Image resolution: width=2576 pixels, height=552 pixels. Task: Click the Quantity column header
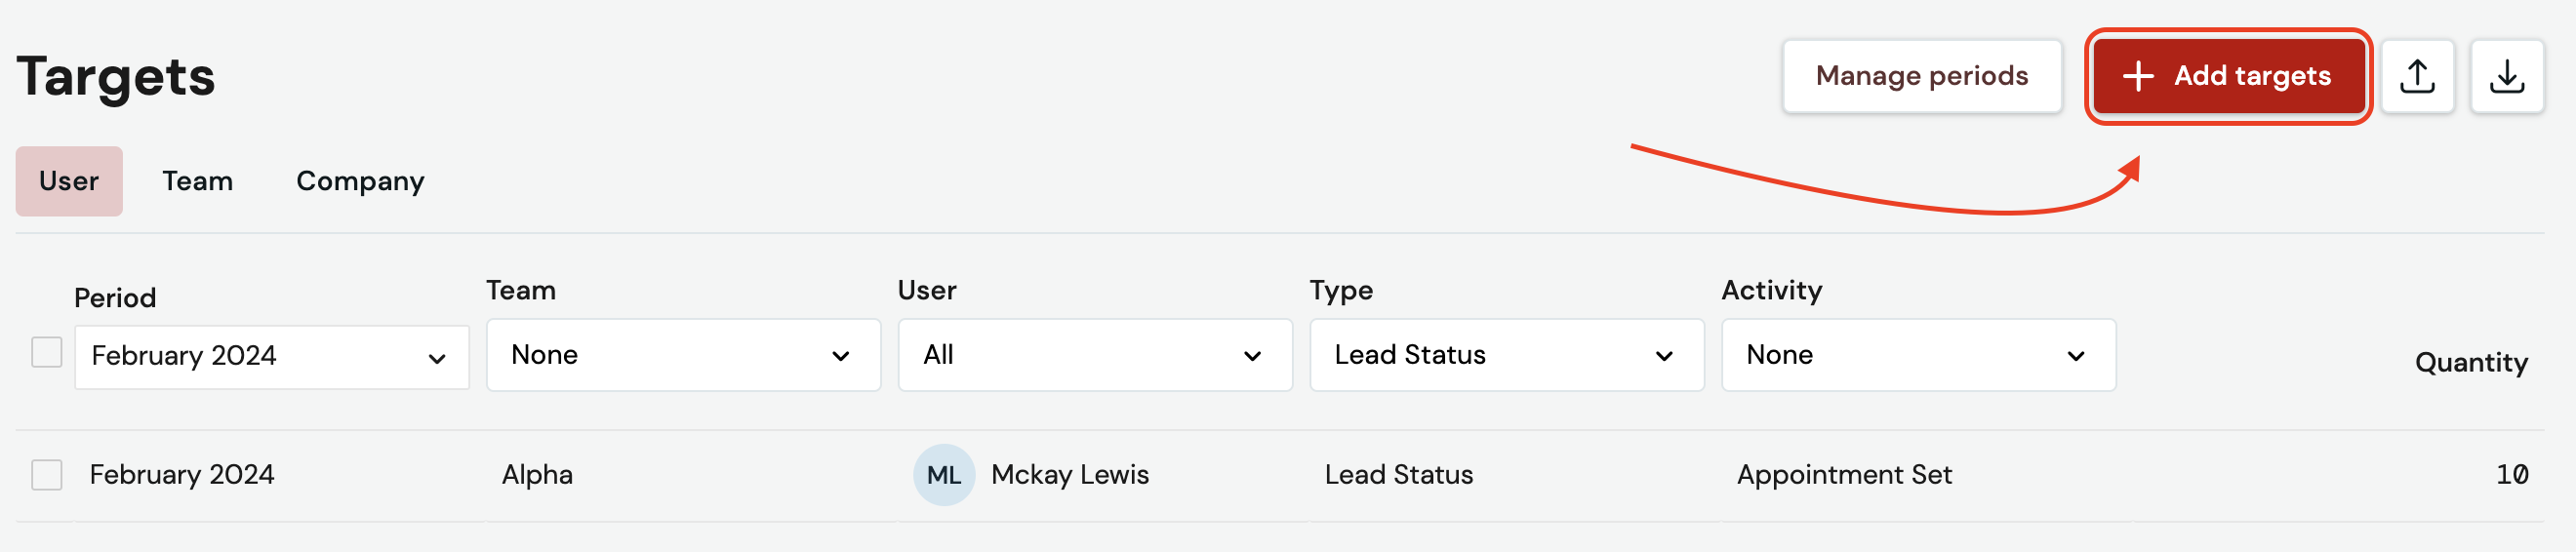(2470, 362)
